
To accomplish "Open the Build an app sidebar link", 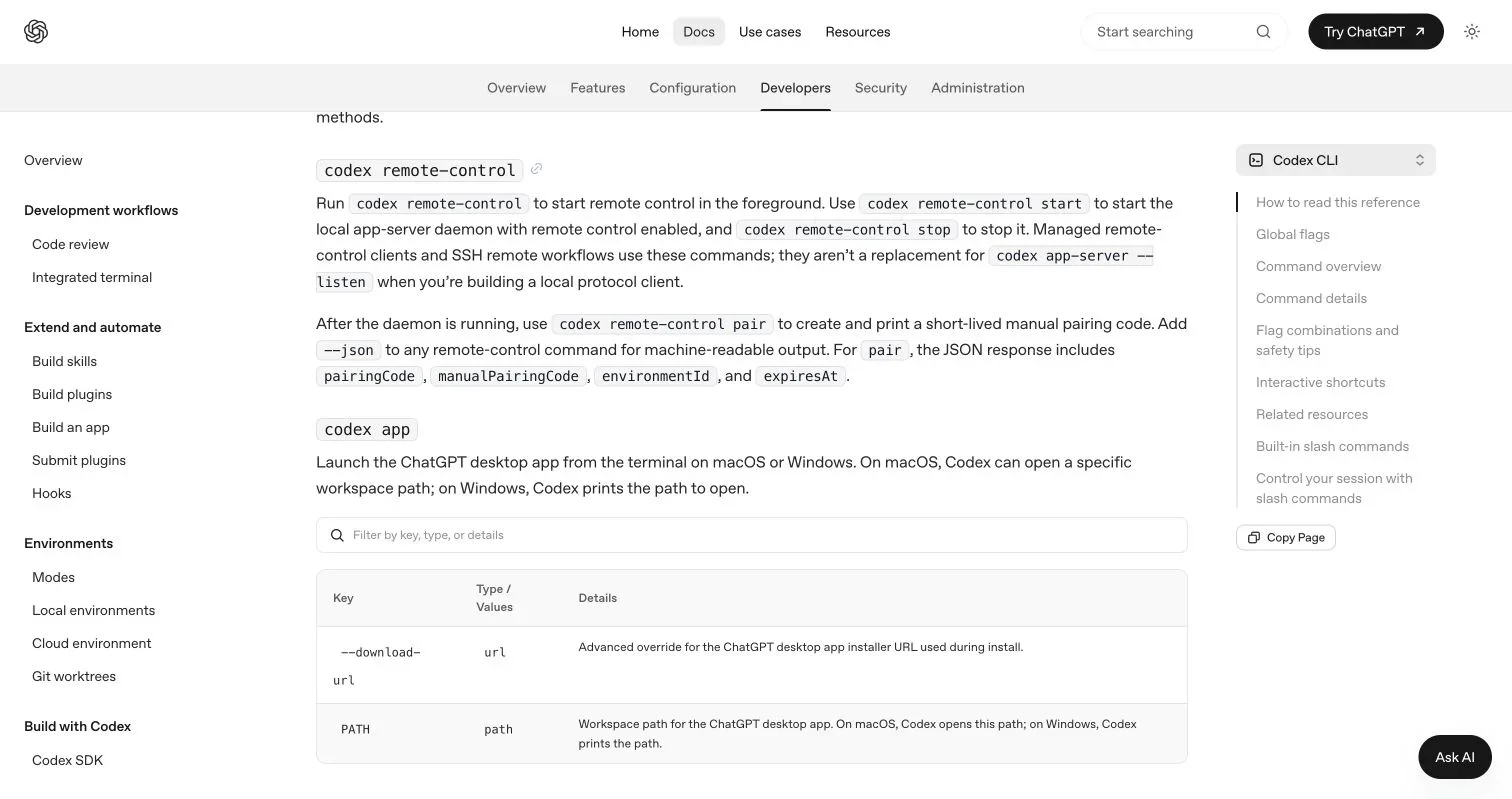I will 71,427.
